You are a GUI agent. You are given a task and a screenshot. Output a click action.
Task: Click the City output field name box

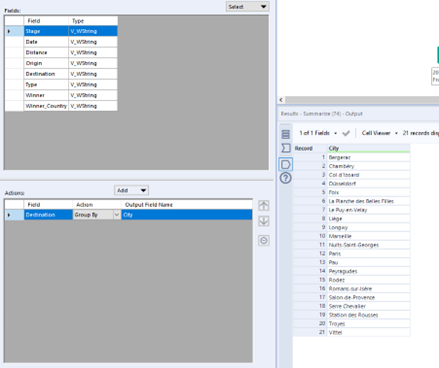point(187,215)
